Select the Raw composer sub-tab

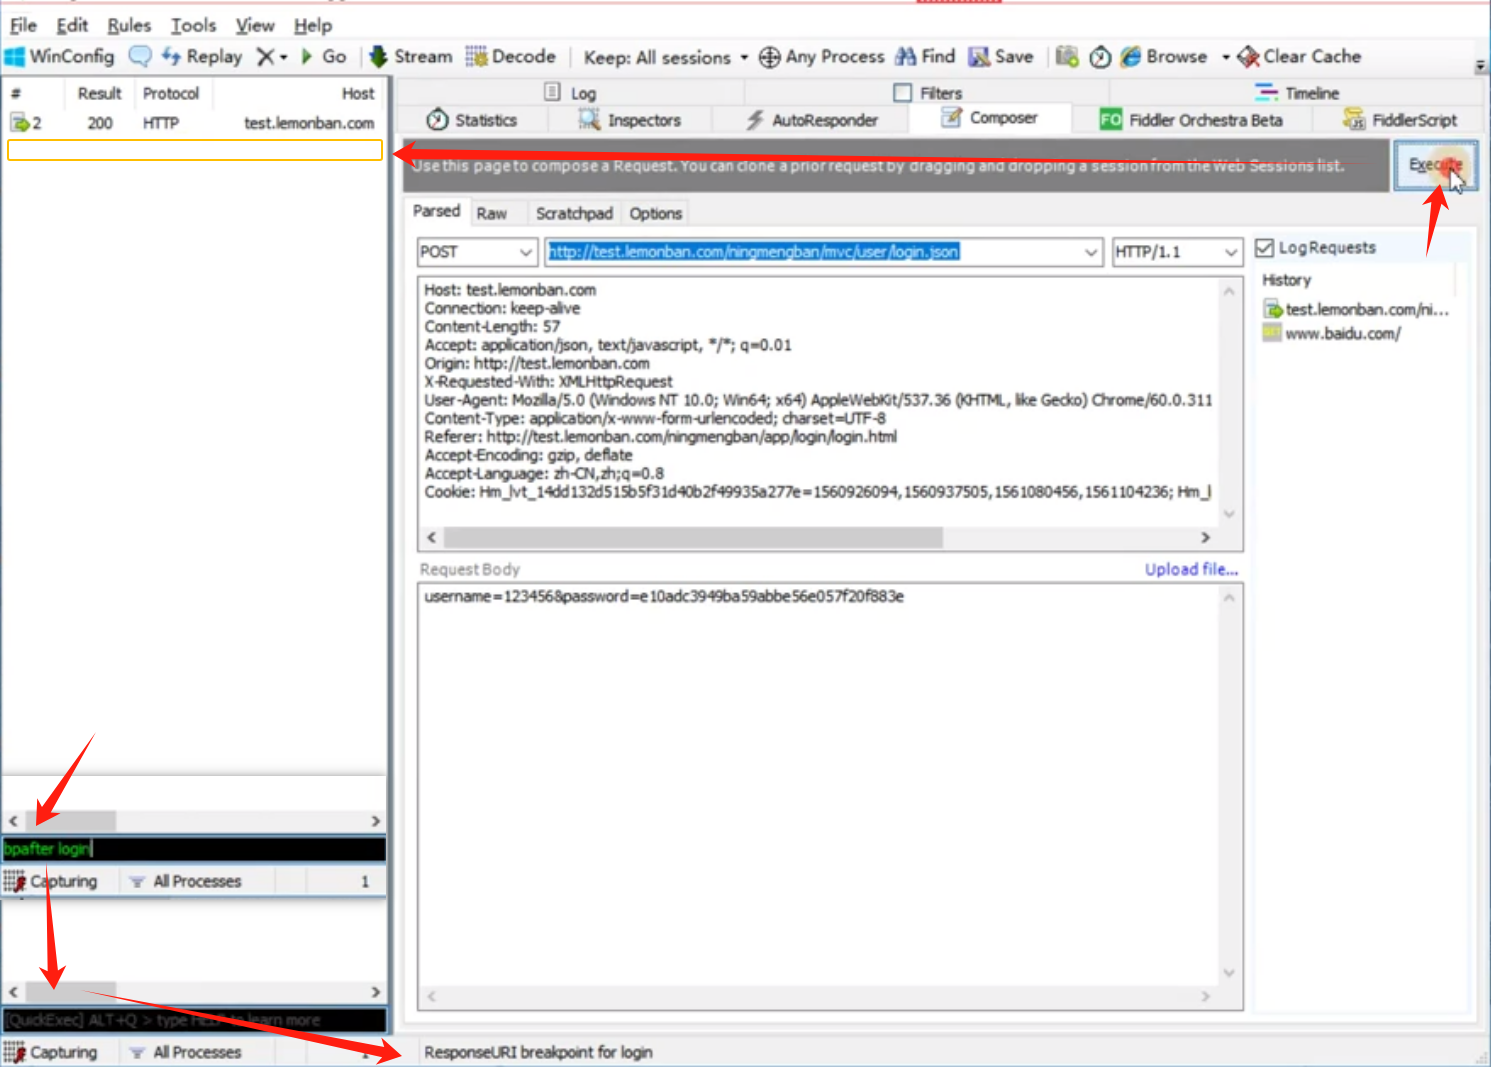tap(492, 213)
